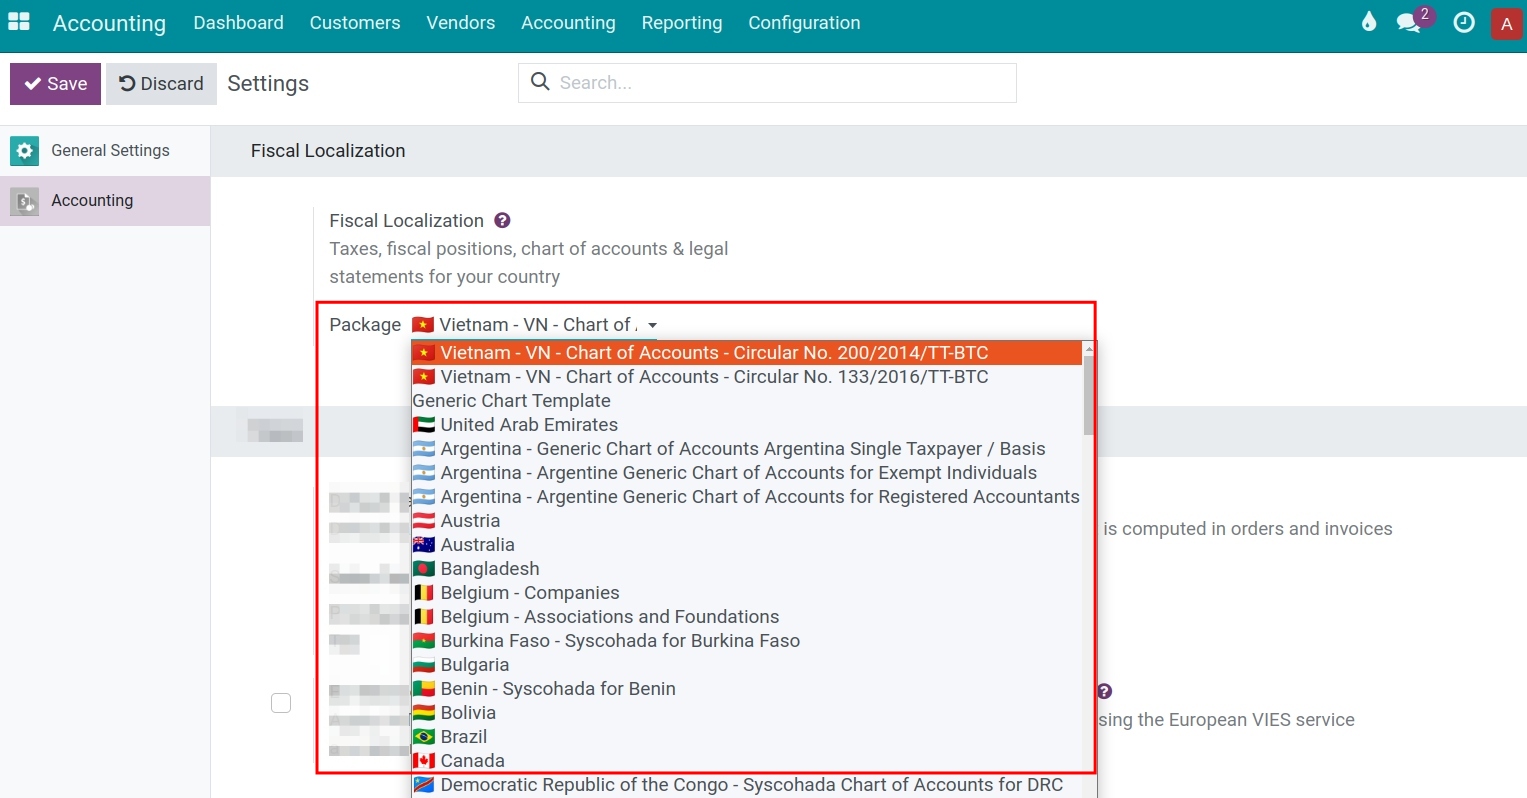
Task: Select Democratic Republic of the Congo option
Action: click(x=747, y=785)
